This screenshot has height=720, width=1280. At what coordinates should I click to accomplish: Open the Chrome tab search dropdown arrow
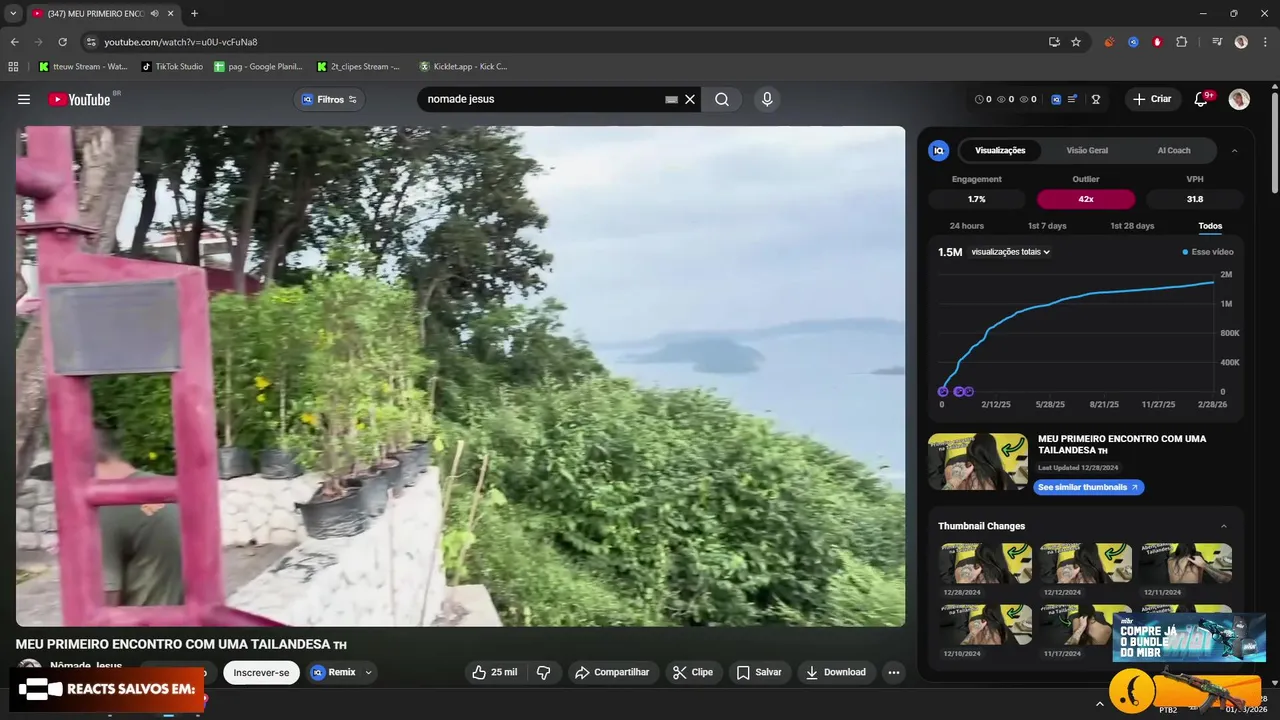tap(13, 13)
